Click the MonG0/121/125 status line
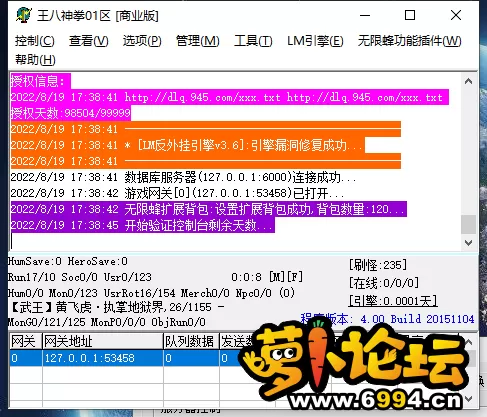The height and width of the screenshot is (417, 487). click(107, 322)
